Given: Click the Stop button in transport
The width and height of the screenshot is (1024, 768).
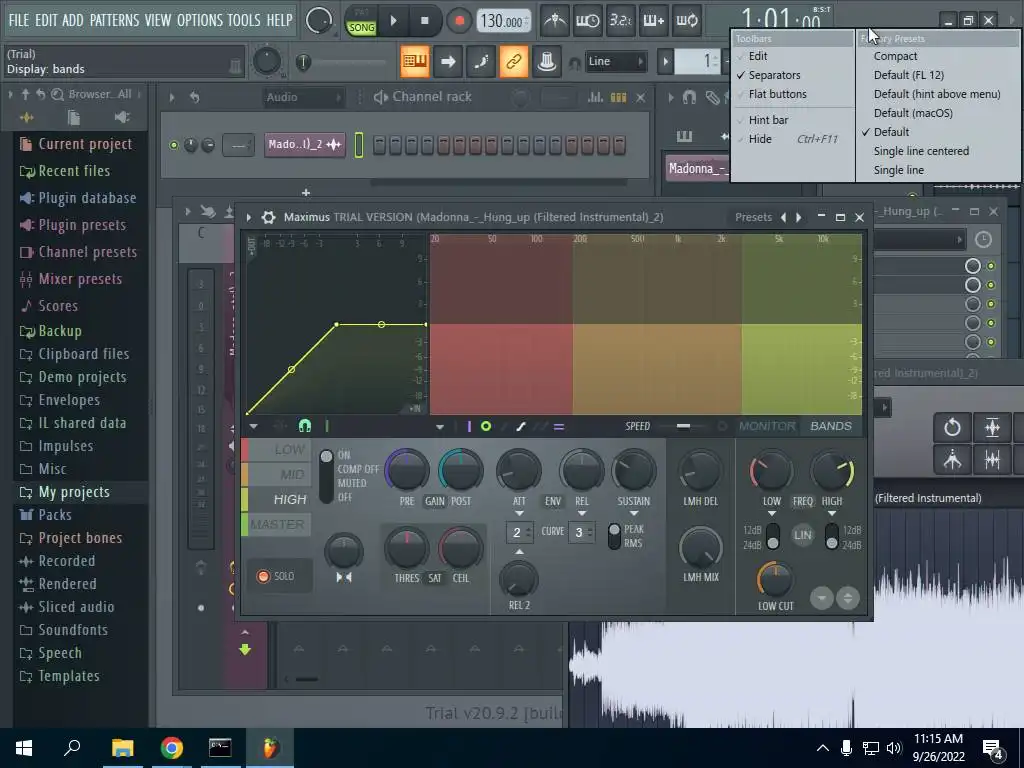Looking at the screenshot, I should coord(424,21).
